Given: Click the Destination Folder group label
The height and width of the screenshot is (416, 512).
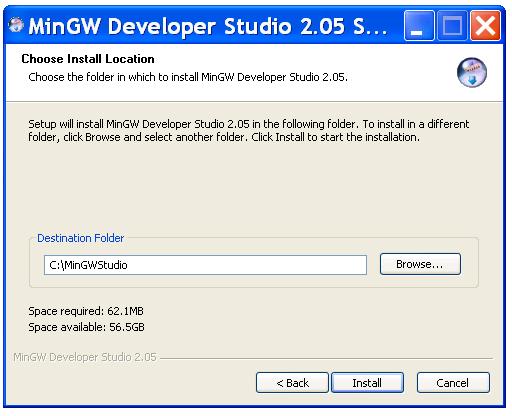Looking at the screenshot, I should (x=80, y=238).
